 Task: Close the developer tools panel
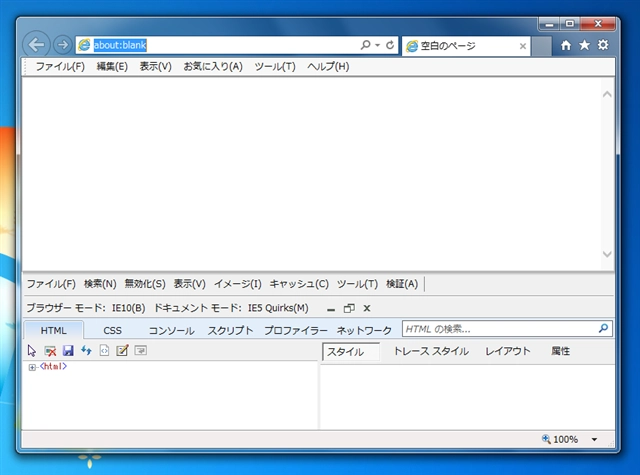367,308
